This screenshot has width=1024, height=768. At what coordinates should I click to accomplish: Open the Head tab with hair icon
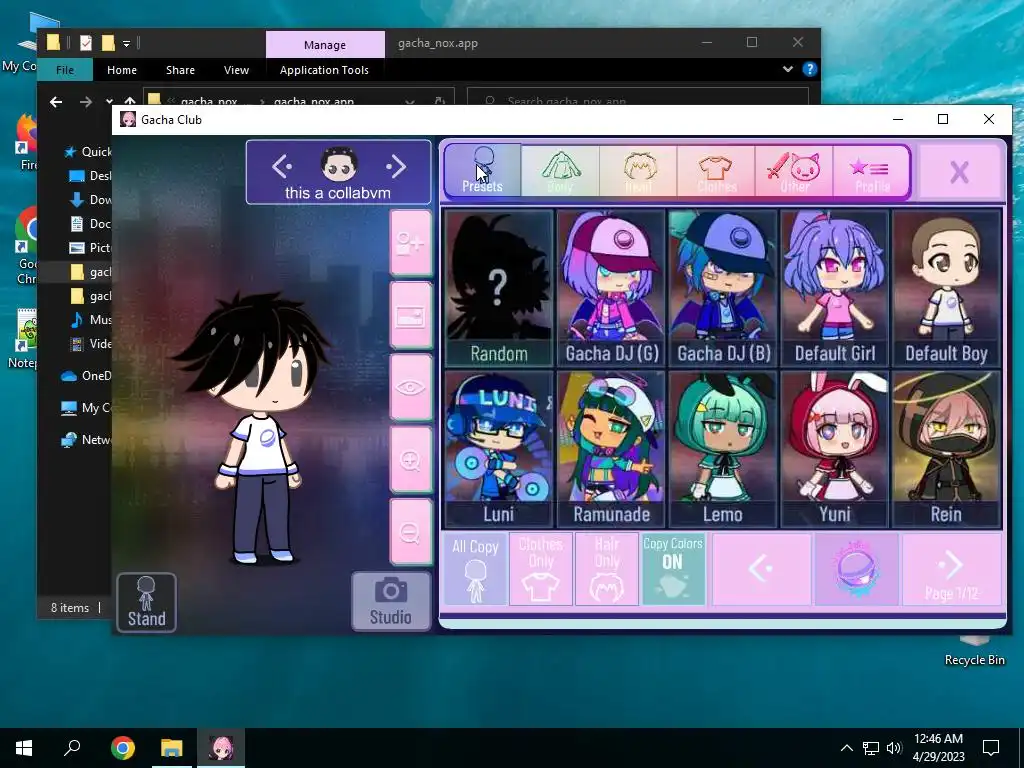pyautogui.click(x=638, y=170)
